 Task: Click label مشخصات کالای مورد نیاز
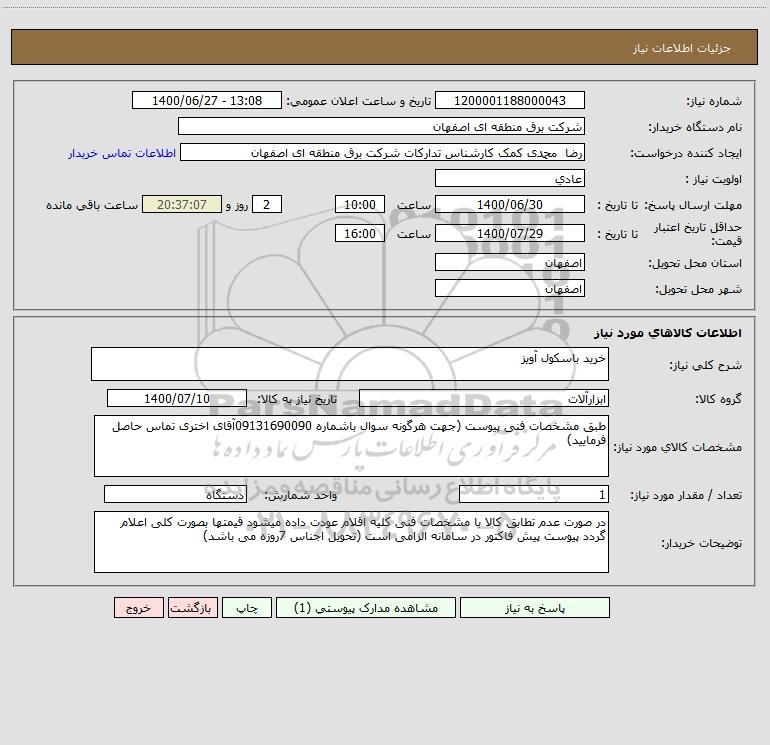678,447
